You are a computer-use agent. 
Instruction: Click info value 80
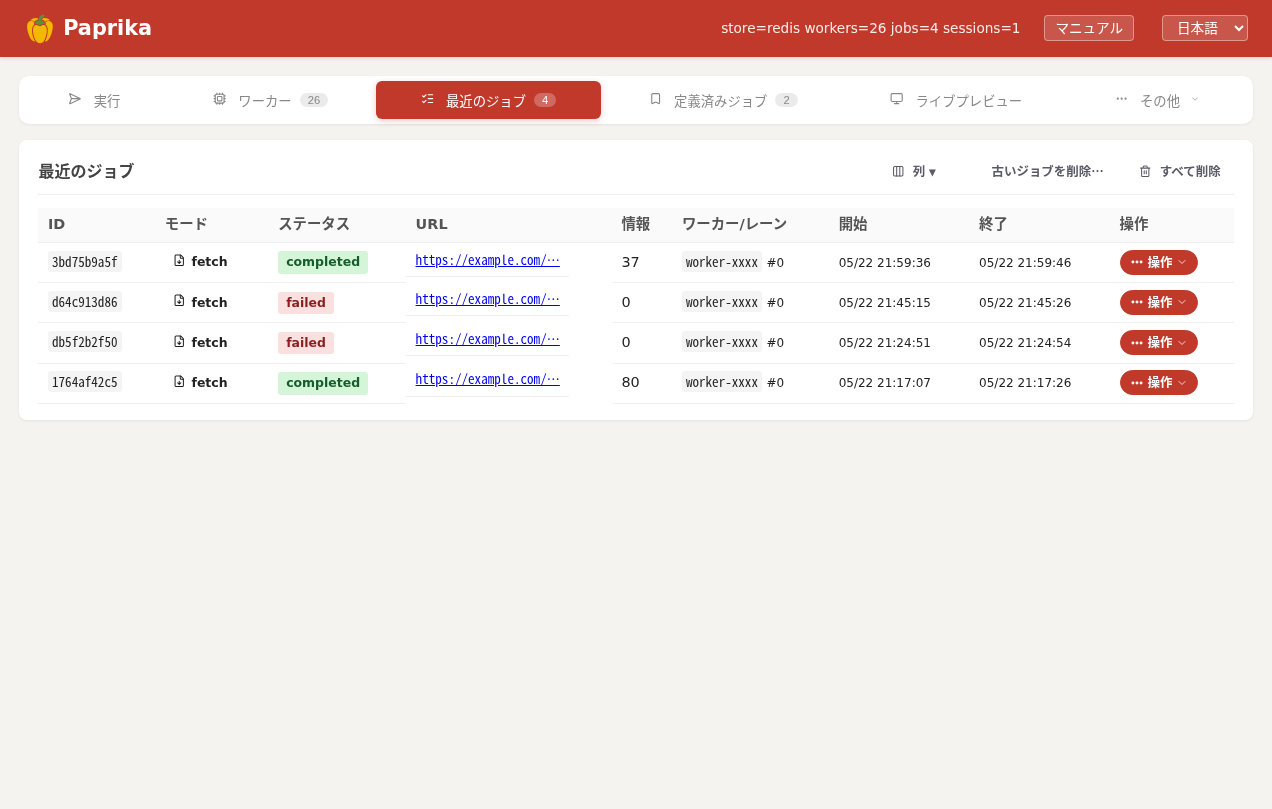click(x=630, y=382)
